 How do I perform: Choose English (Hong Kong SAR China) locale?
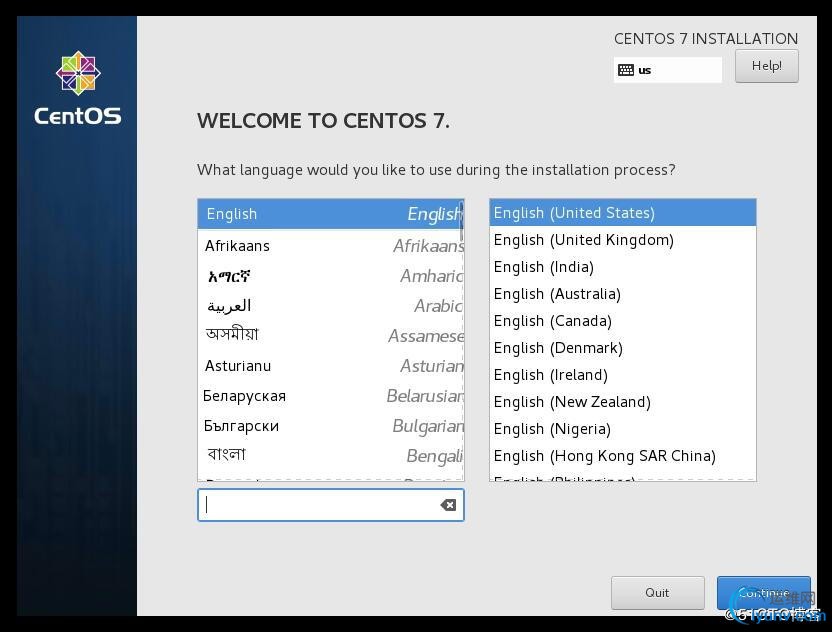(x=623, y=456)
